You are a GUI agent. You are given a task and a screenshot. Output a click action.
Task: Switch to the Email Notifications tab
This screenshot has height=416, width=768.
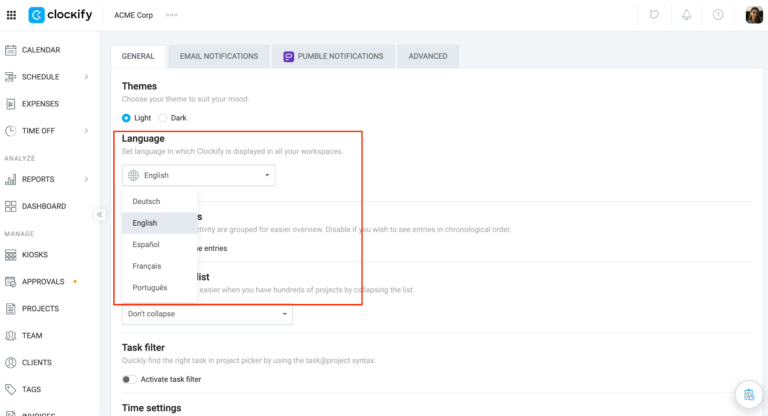pos(219,56)
